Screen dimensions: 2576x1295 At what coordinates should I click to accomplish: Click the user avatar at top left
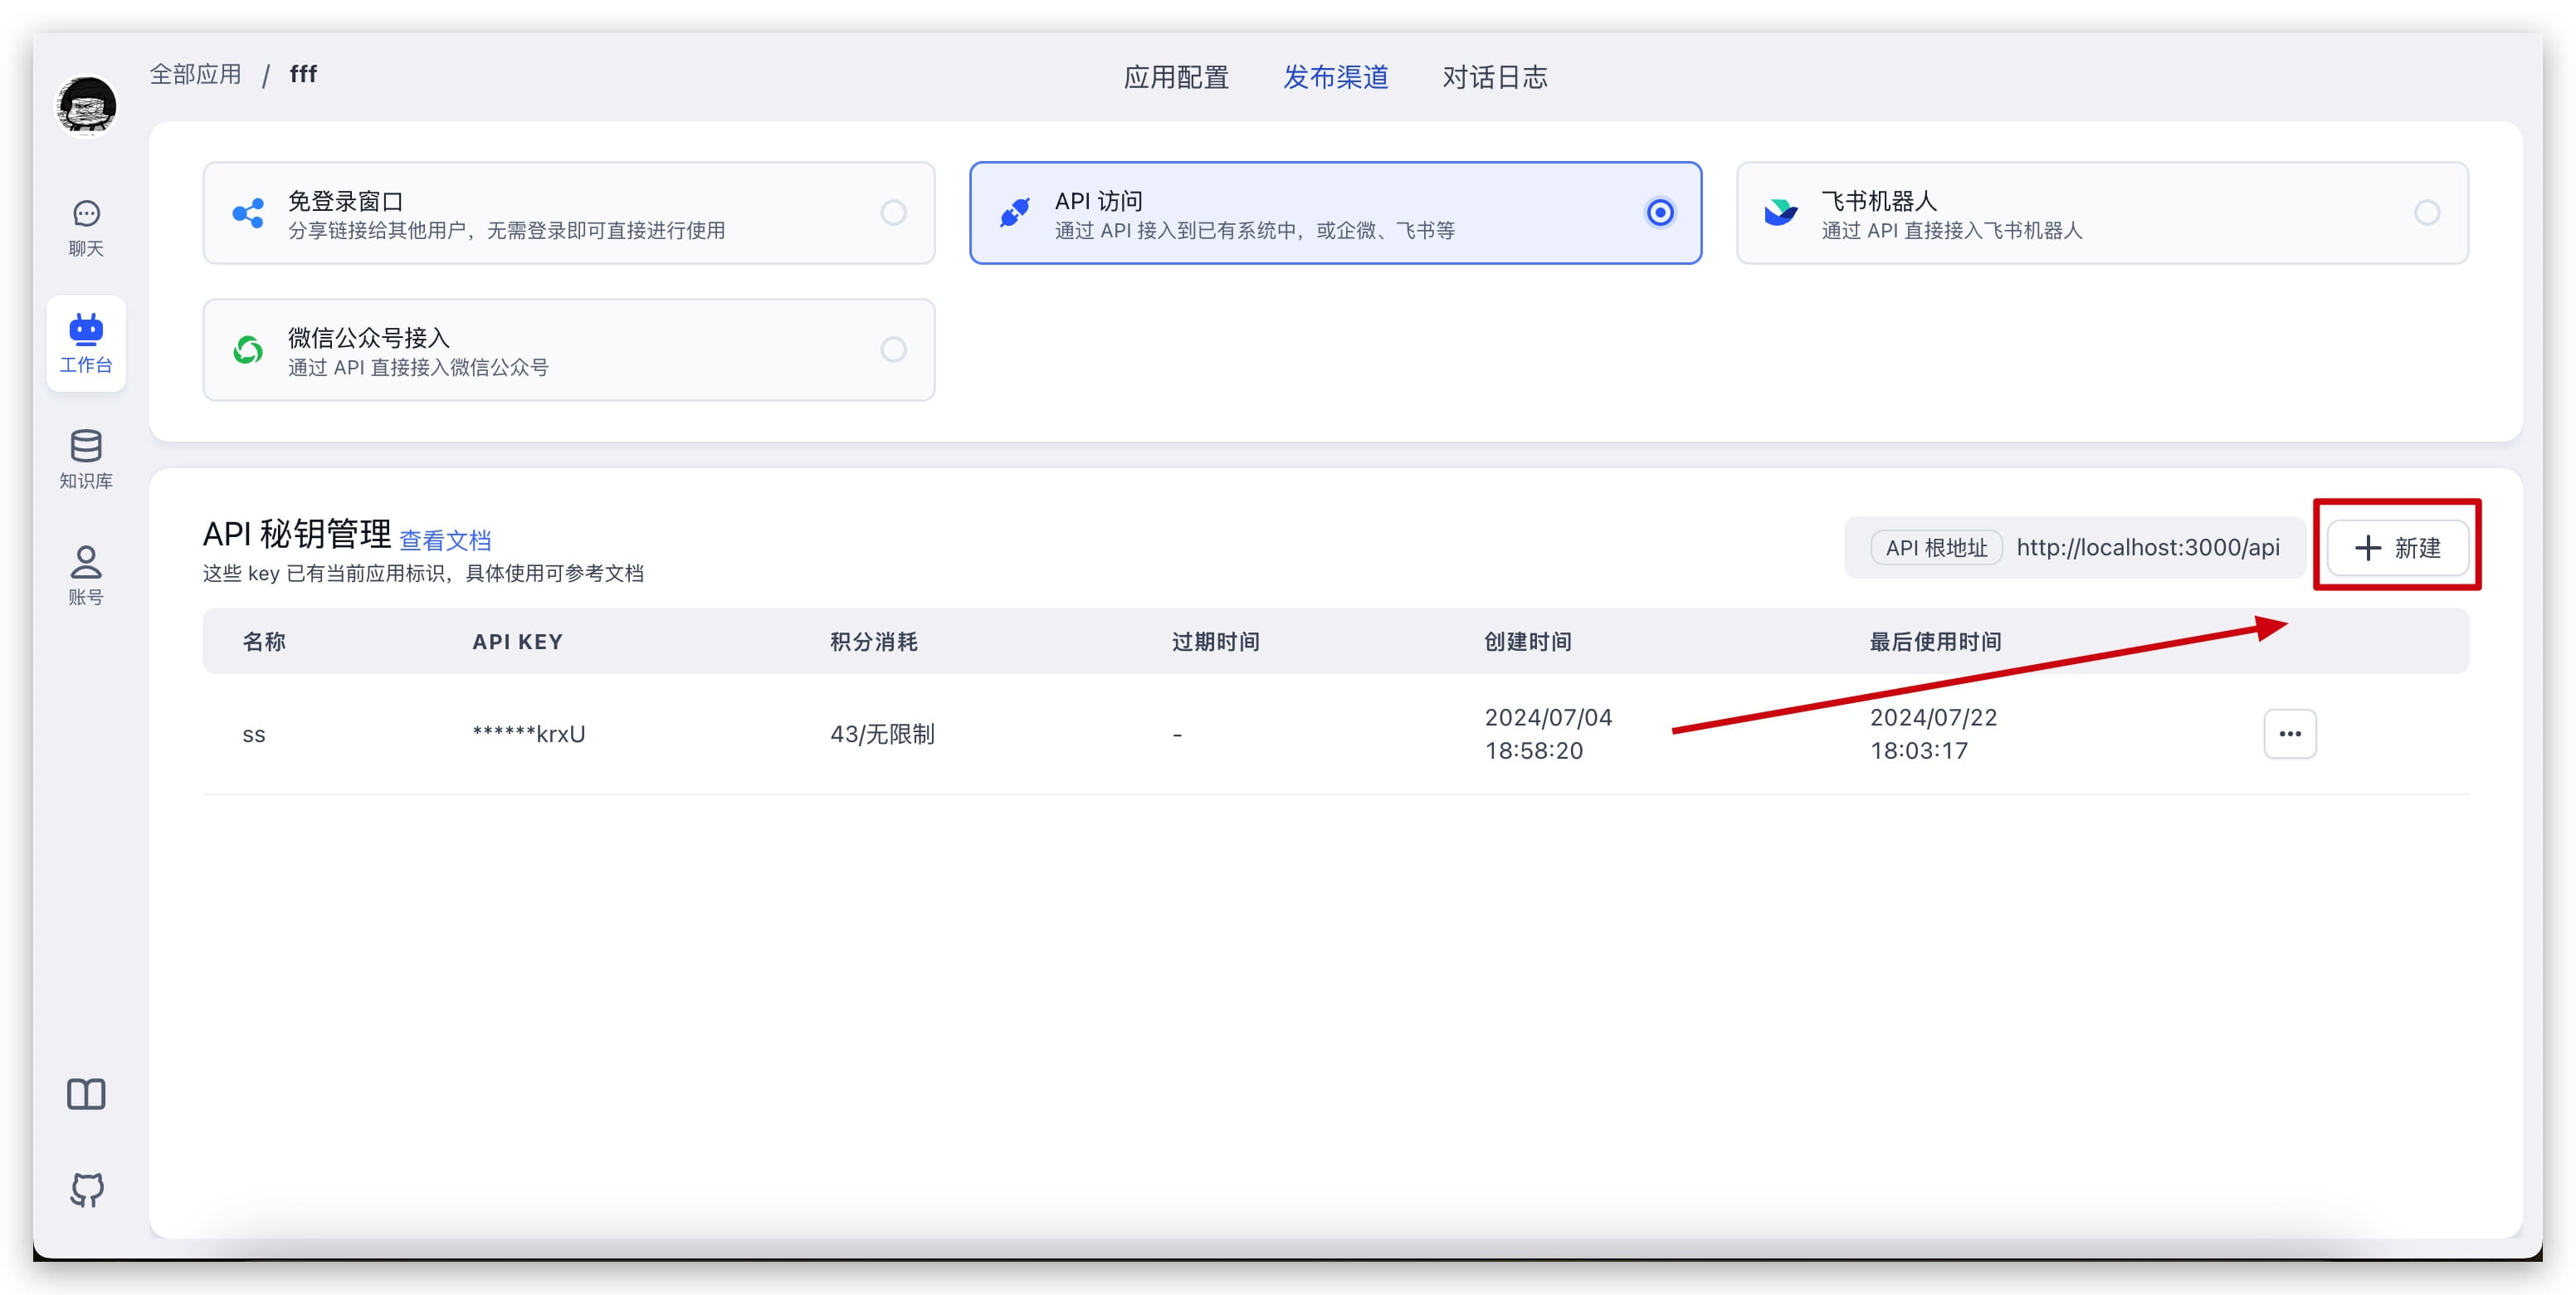86,105
